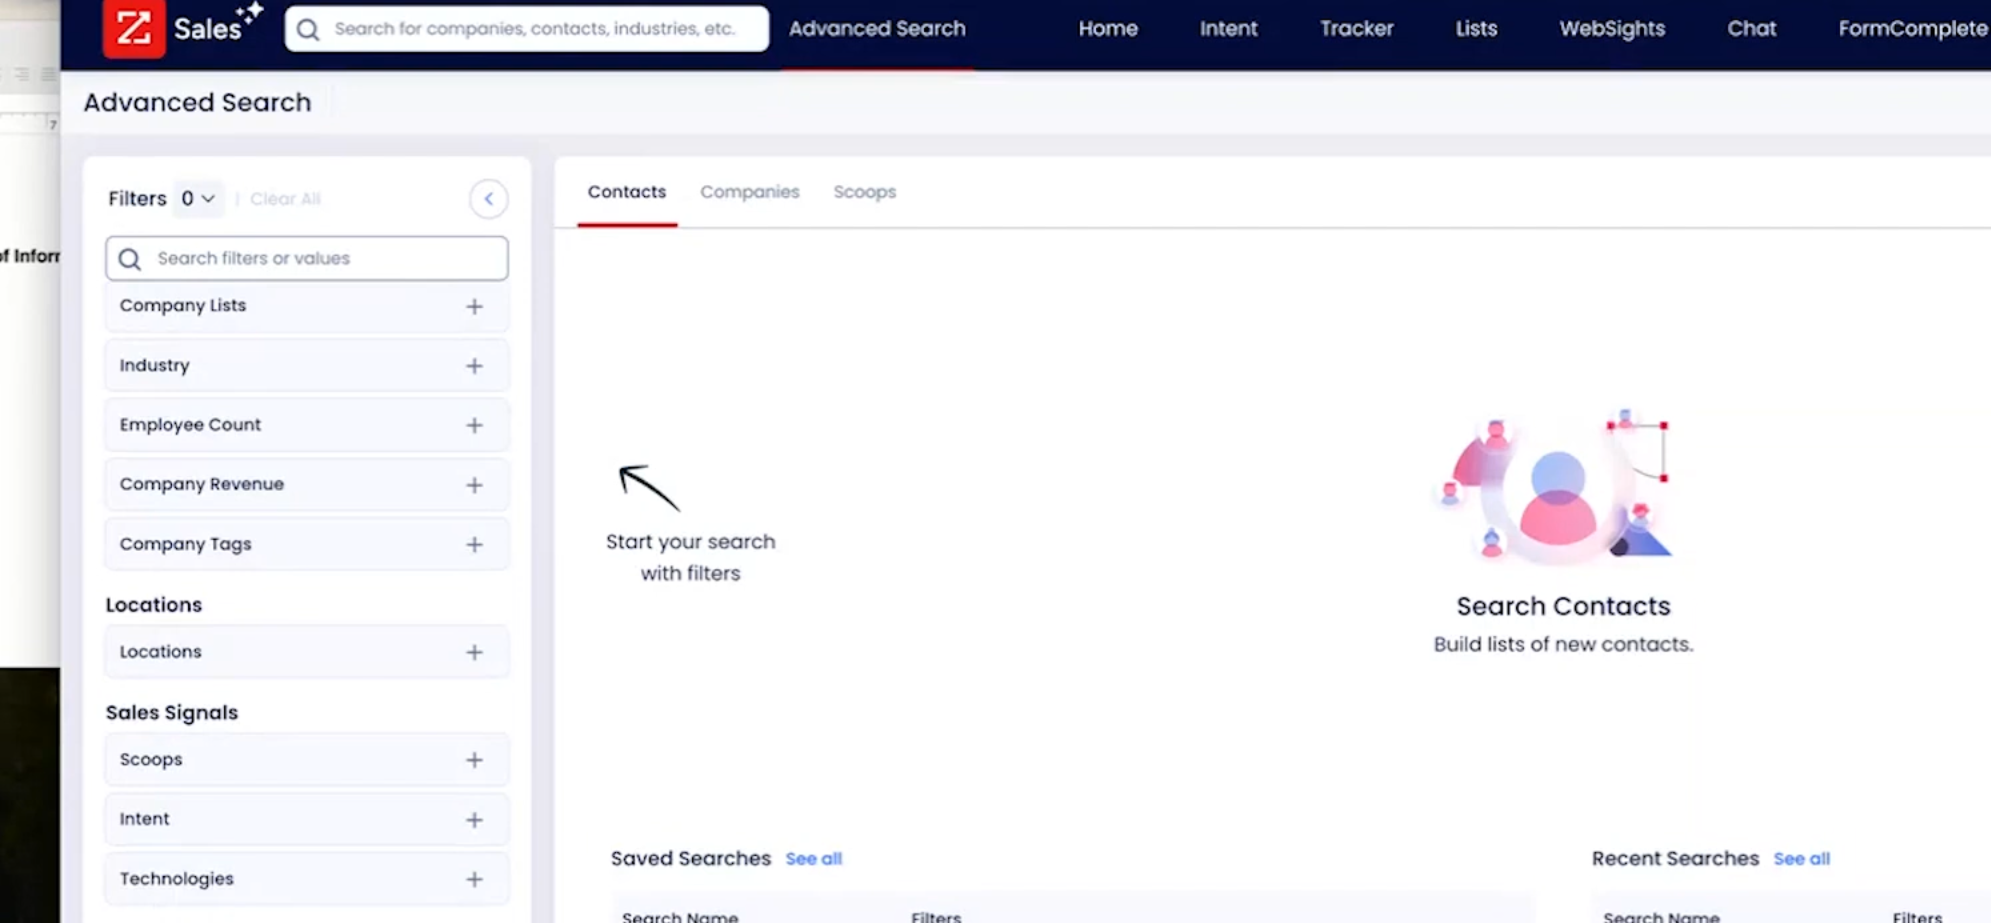Open the Filters count dropdown
Viewport: 1991px width, 923px height.
point(198,198)
